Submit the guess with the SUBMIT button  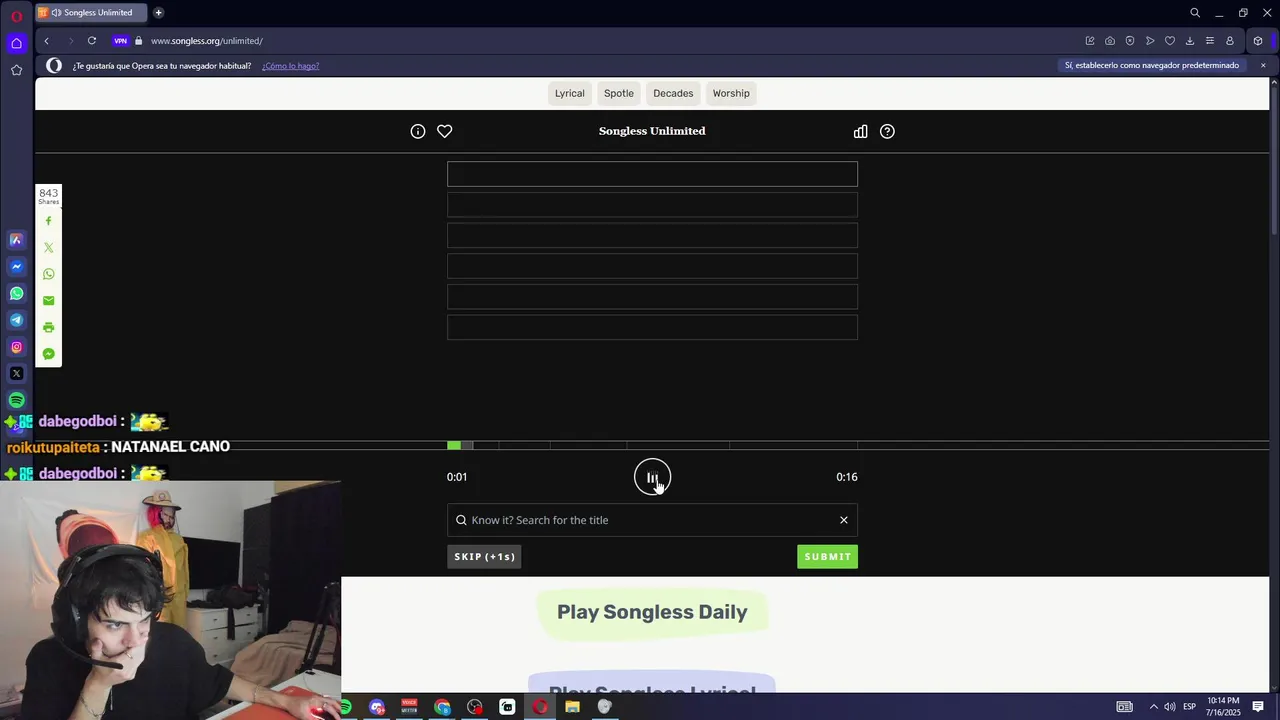[827, 557]
